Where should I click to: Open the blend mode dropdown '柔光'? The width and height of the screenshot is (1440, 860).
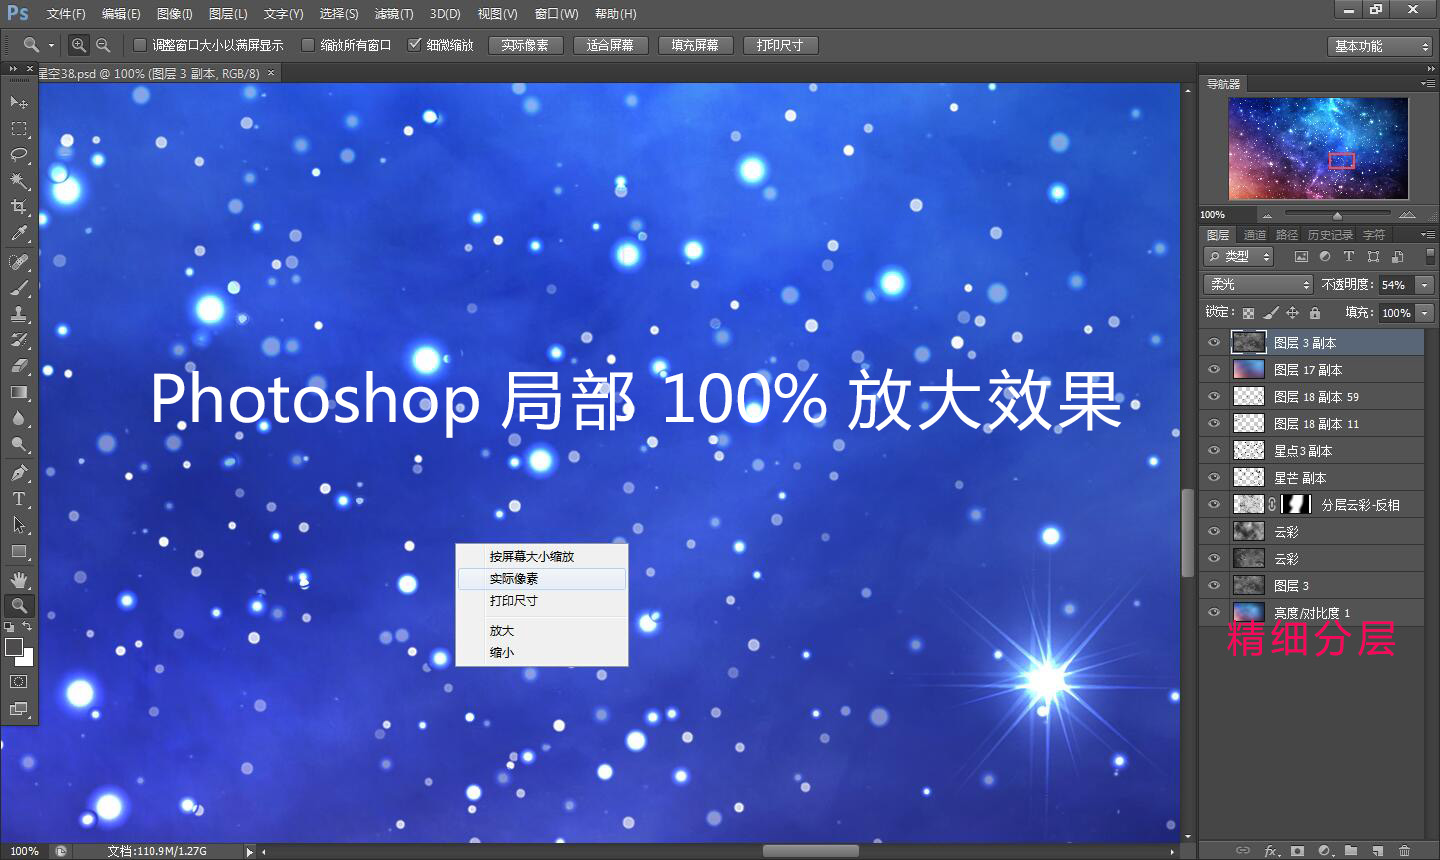pyautogui.click(x=1258, y=285)
